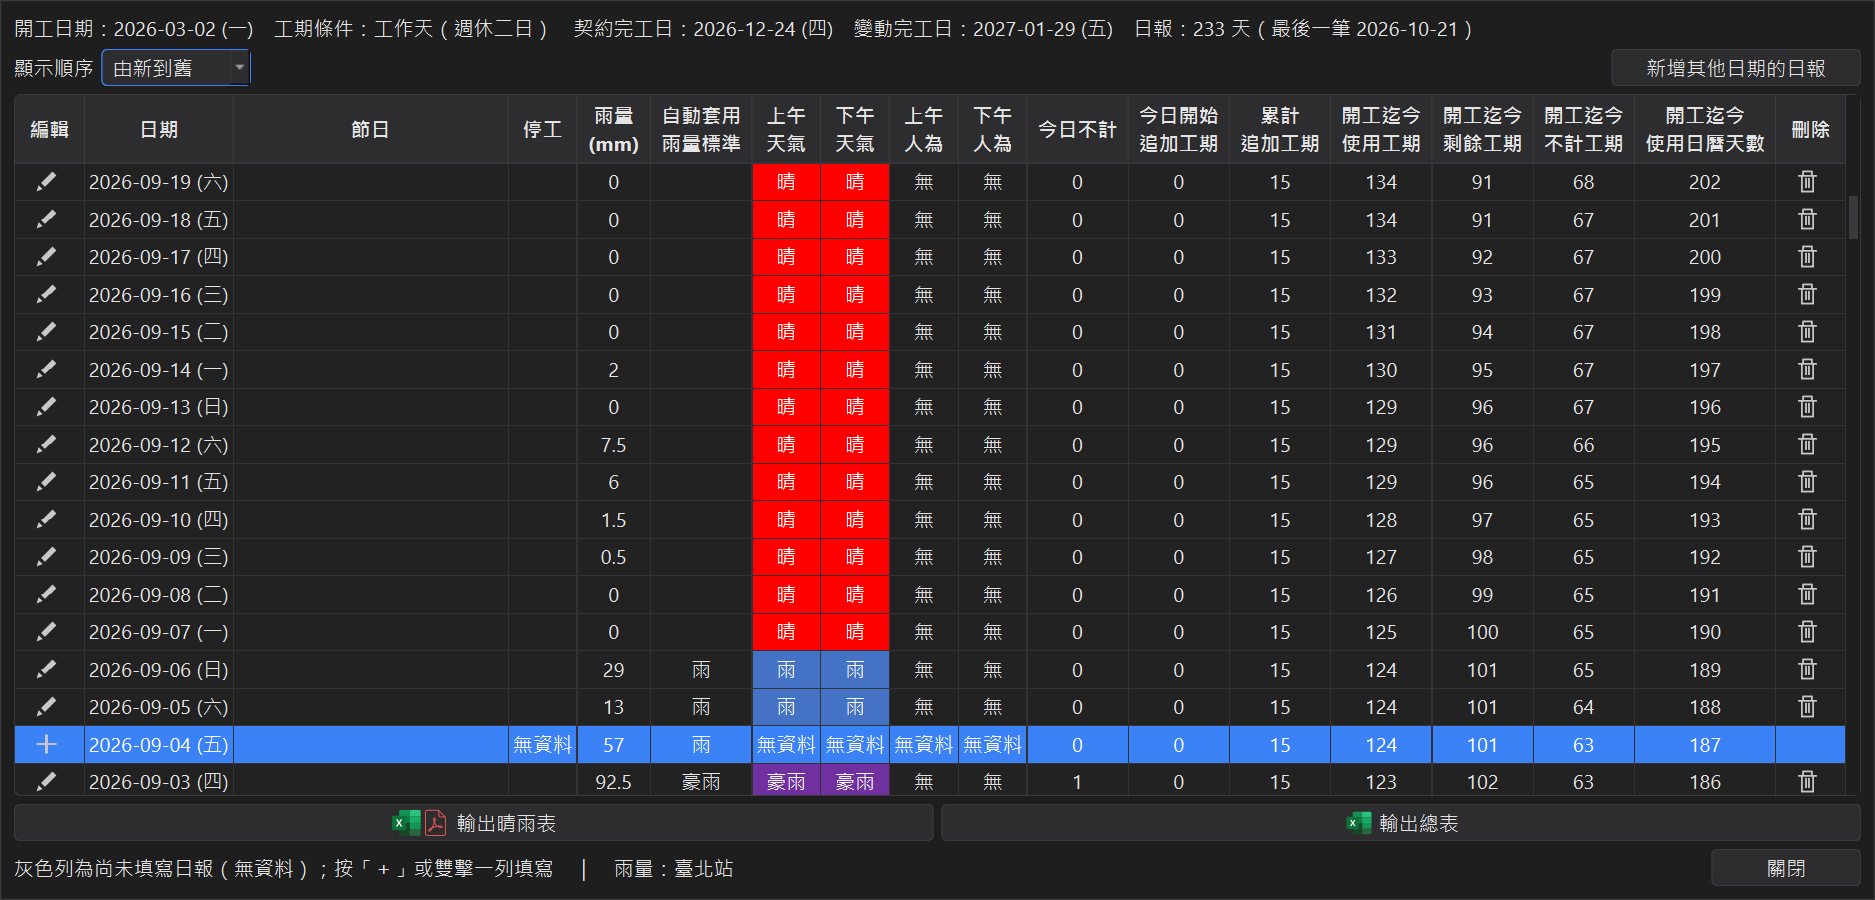Viewport: 1875px width, 900px height.
Task: Click 無資料 in the 停工 column for 2026-09-04
Action: [x=543, y=745]
